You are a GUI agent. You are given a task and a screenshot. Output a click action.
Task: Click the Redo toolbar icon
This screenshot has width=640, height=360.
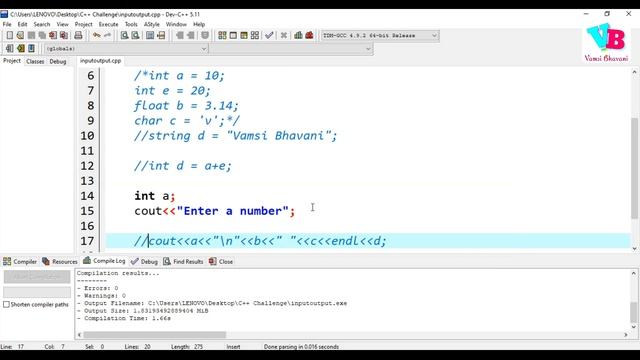click(107, 36)
